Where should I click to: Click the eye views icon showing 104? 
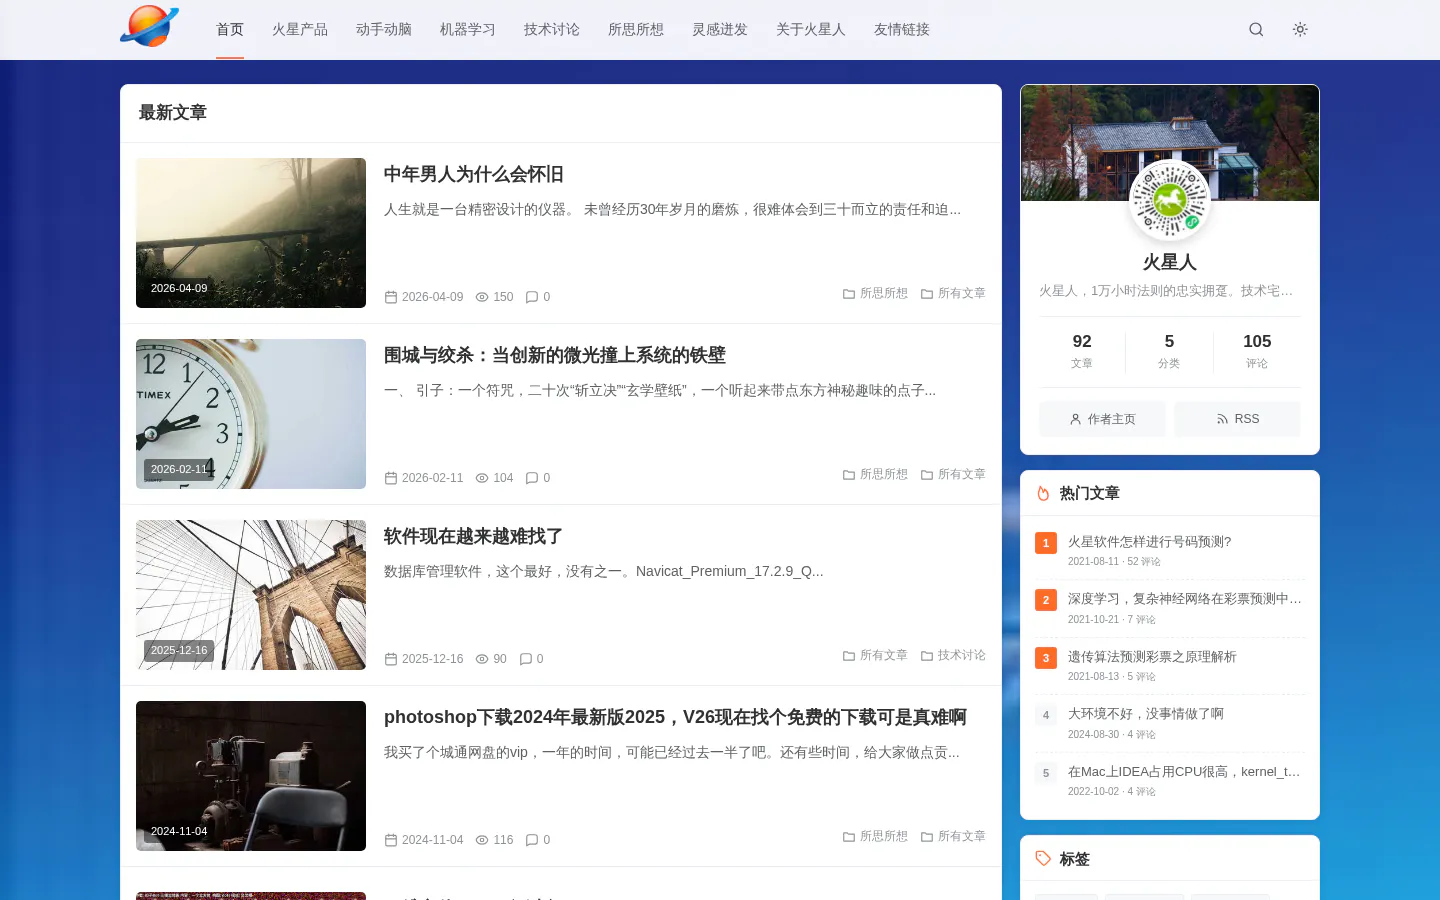[x=482, y=478]
